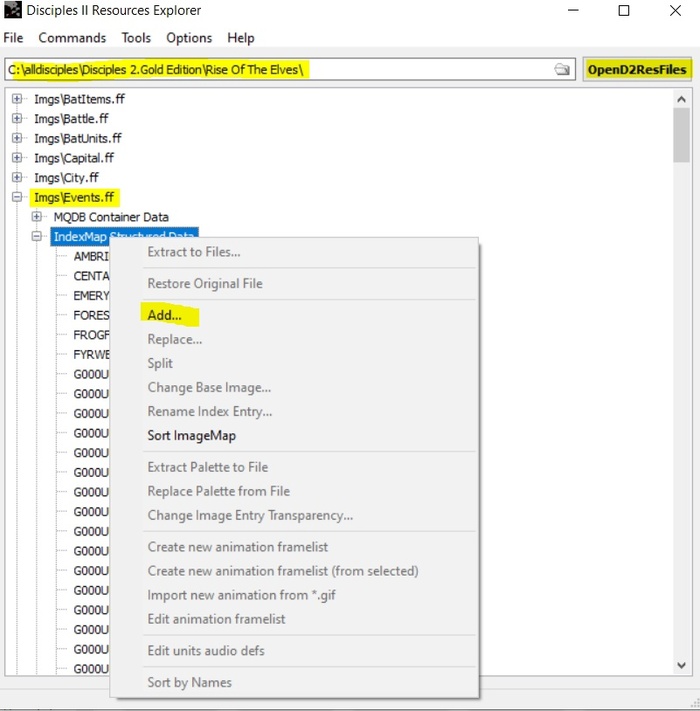Open the Commands menu
The width and height of the screenshot is (700, 711).
(72, 38)
